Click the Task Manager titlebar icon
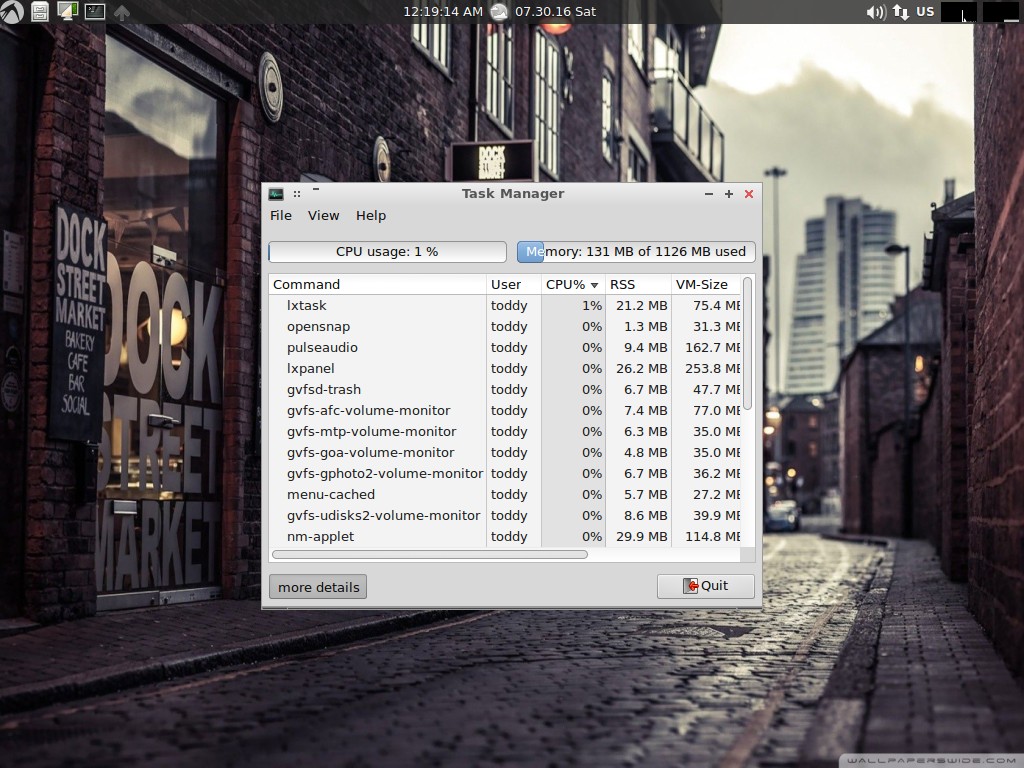Viewport: 1024px width, 768px height. click(x=277, y=194)
